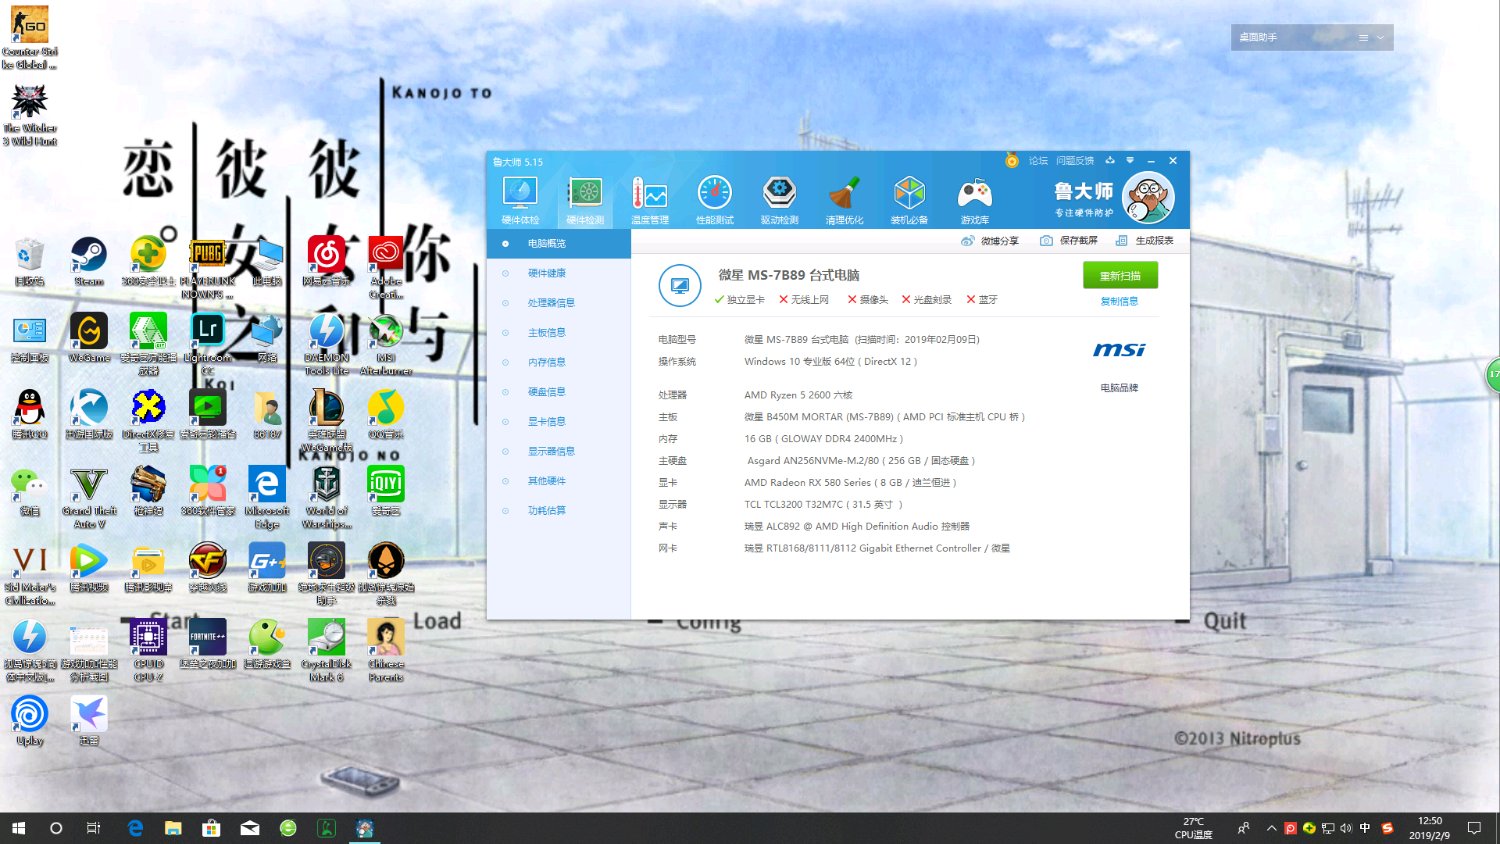This screenshot has width=1500, height=844.
Task: Open Adobe Creative Cloud desktop shortcut
Action: coord(386,268)
